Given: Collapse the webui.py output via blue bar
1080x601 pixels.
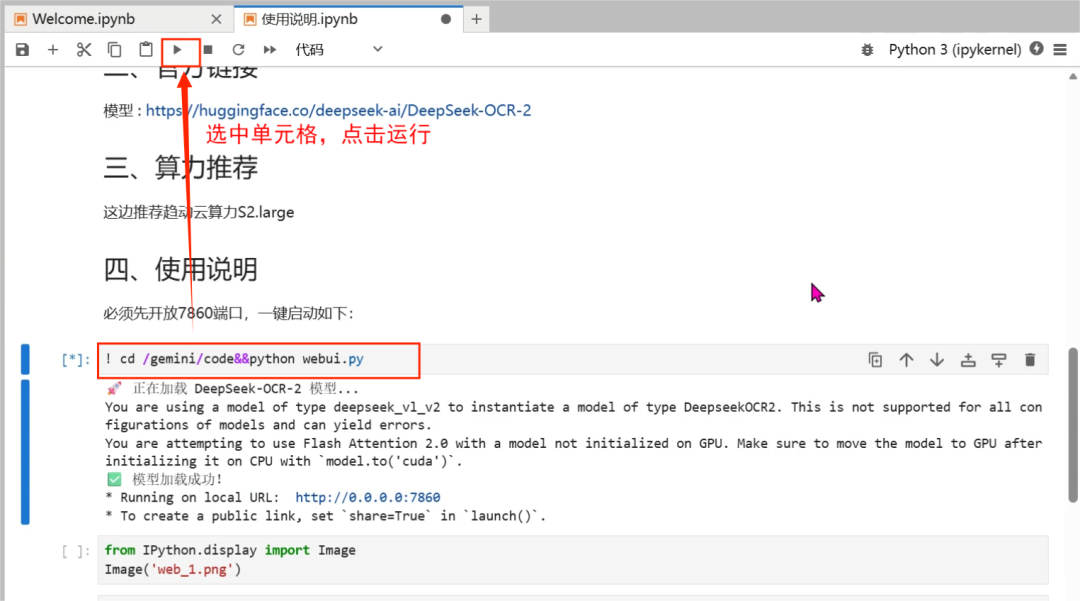Looking at the screenshot, I should (x=25, y=452).
